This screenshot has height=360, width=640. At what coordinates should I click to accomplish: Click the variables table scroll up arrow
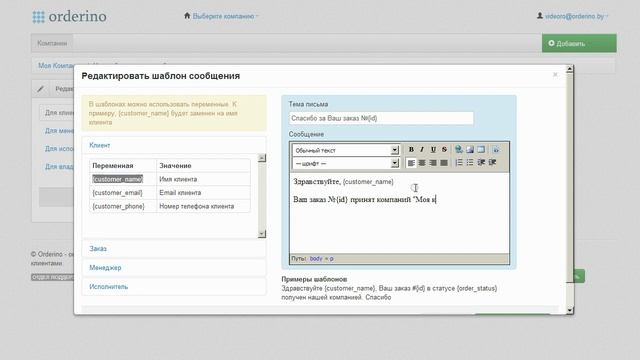[x=262, y=158]
